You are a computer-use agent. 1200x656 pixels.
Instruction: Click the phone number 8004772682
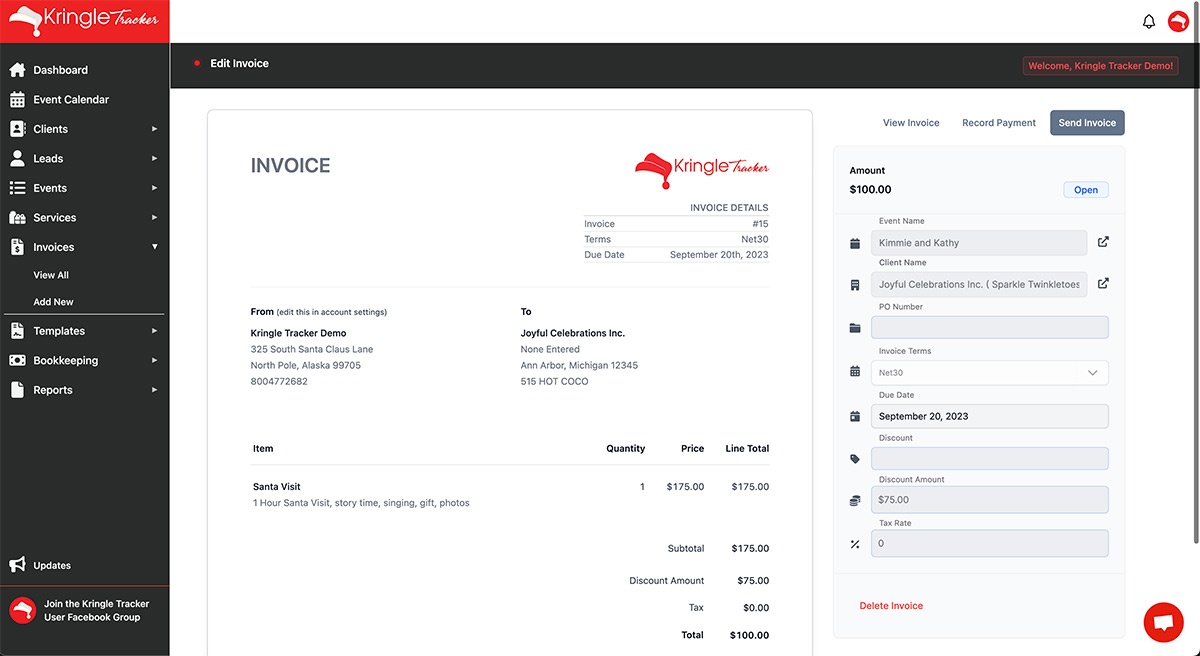tap(279, 382)
